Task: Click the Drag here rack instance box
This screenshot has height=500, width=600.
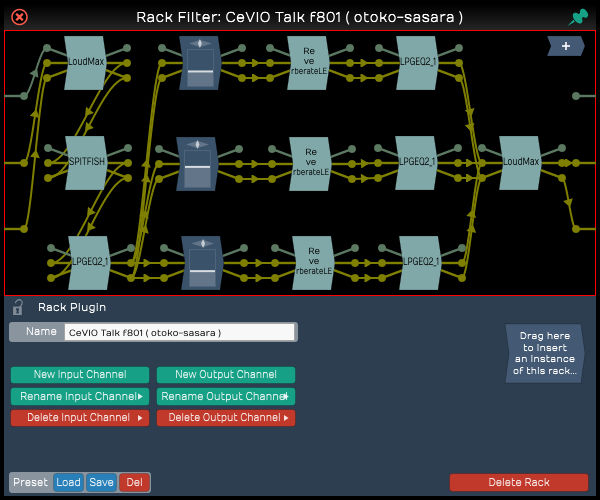Action: point(545,353)
